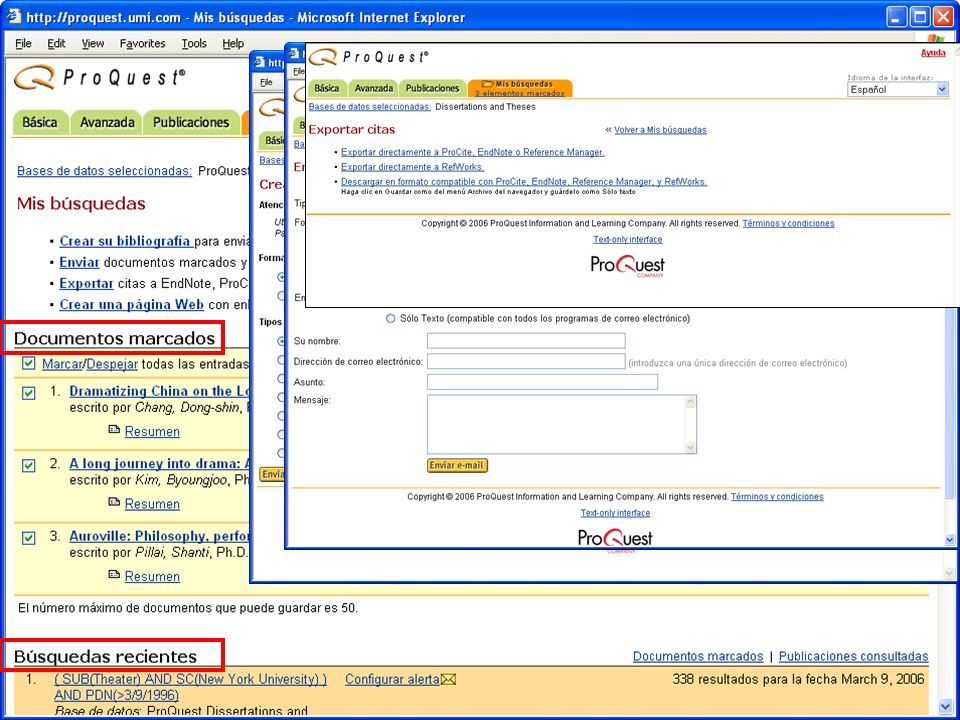This screenshot has width=960, height=720.
Task: Click Exportar directamente a RefWorks link
Action: (412, 167)
